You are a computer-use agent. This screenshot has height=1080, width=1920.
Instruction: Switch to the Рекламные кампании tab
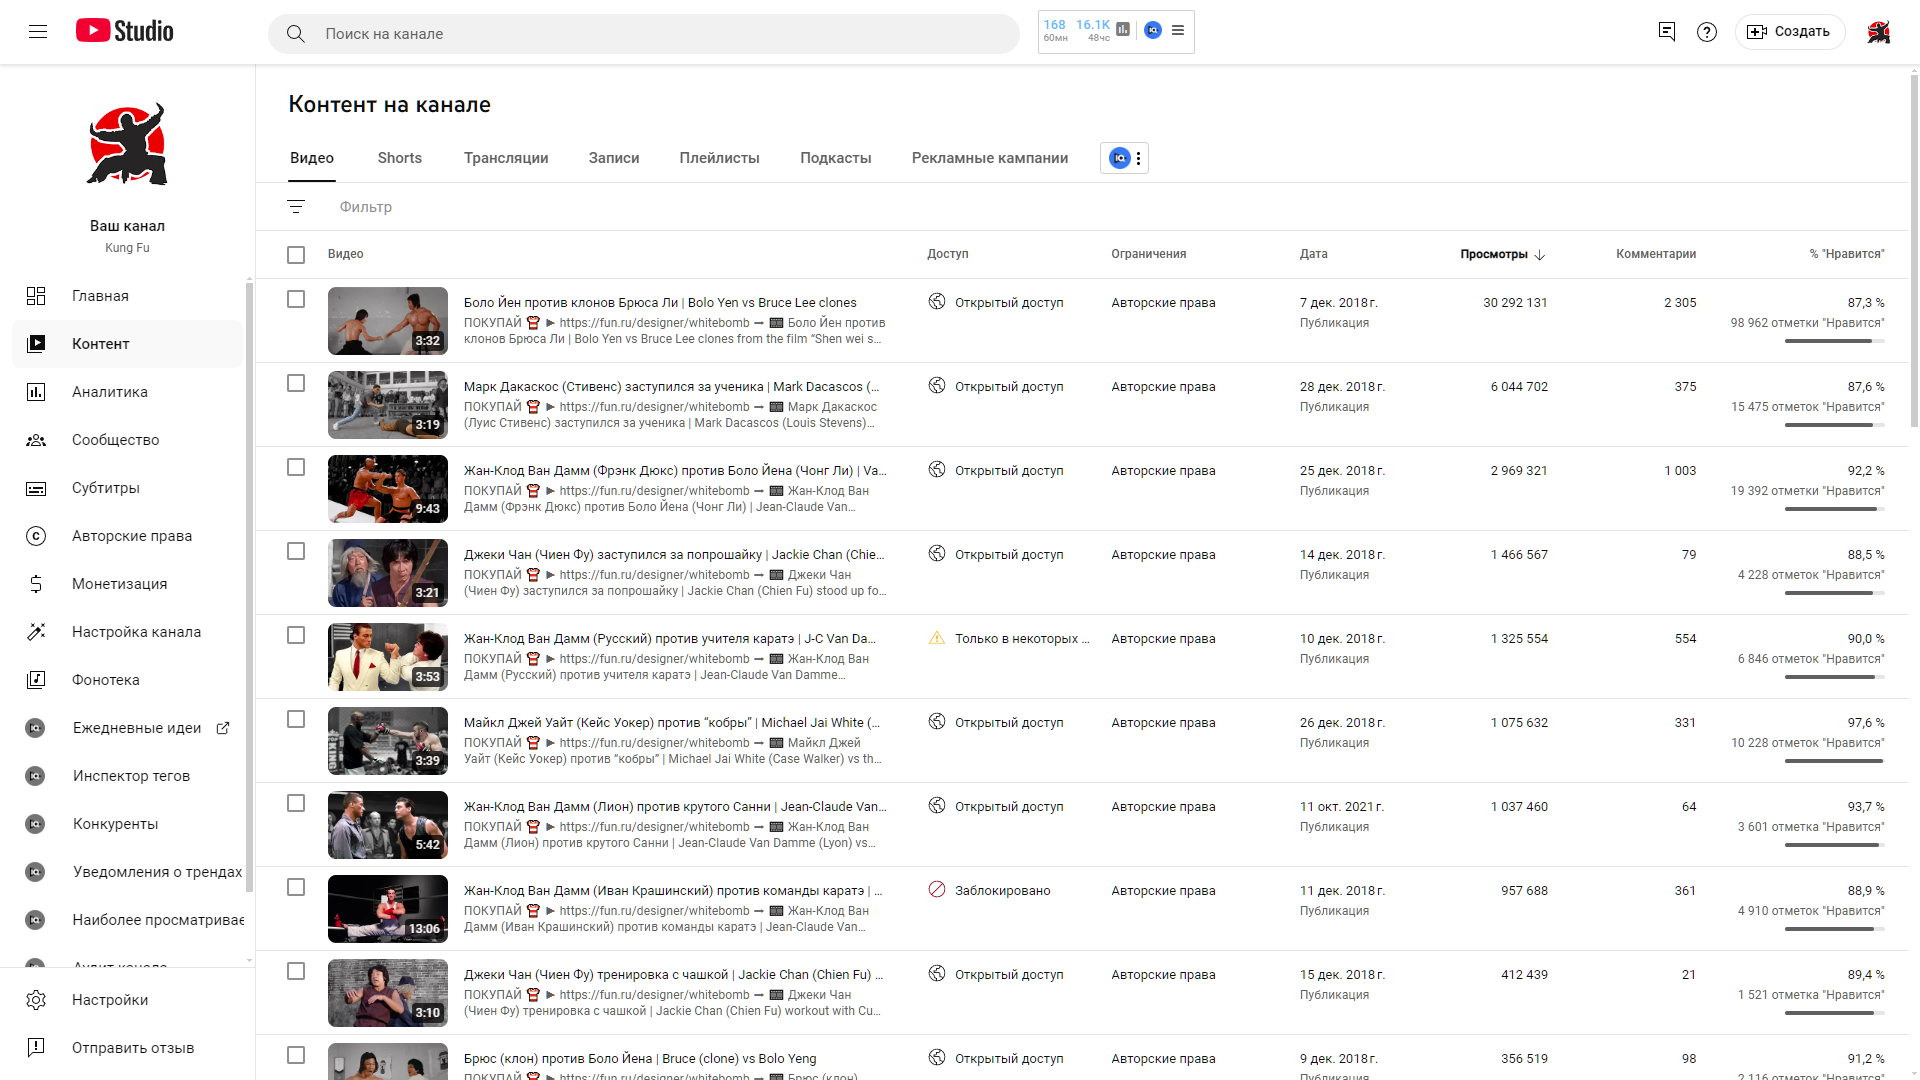pyautogui.click(x=990, y=158)
